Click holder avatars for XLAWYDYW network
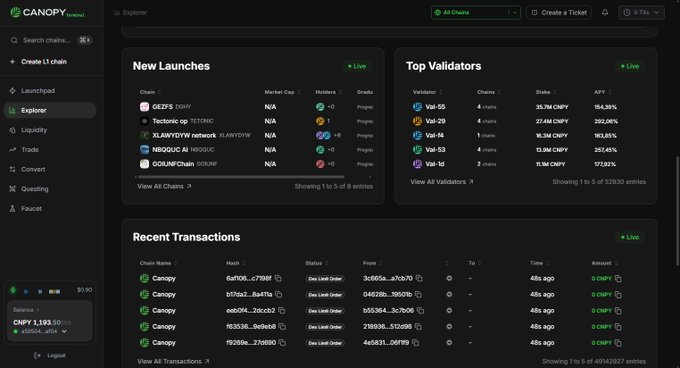This screenshot has height=368, width=680. coord(324,135)
